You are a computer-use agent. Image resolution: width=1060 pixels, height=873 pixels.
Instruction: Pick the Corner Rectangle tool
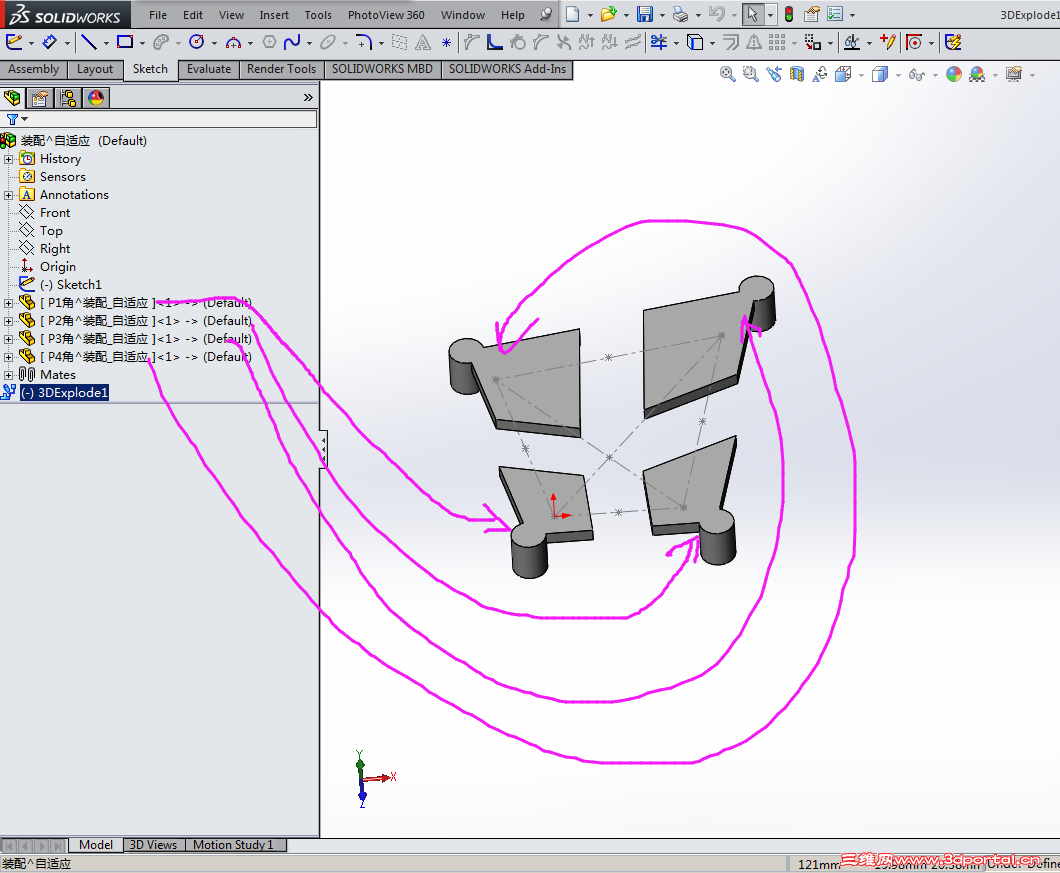click(x=125, y=42)
